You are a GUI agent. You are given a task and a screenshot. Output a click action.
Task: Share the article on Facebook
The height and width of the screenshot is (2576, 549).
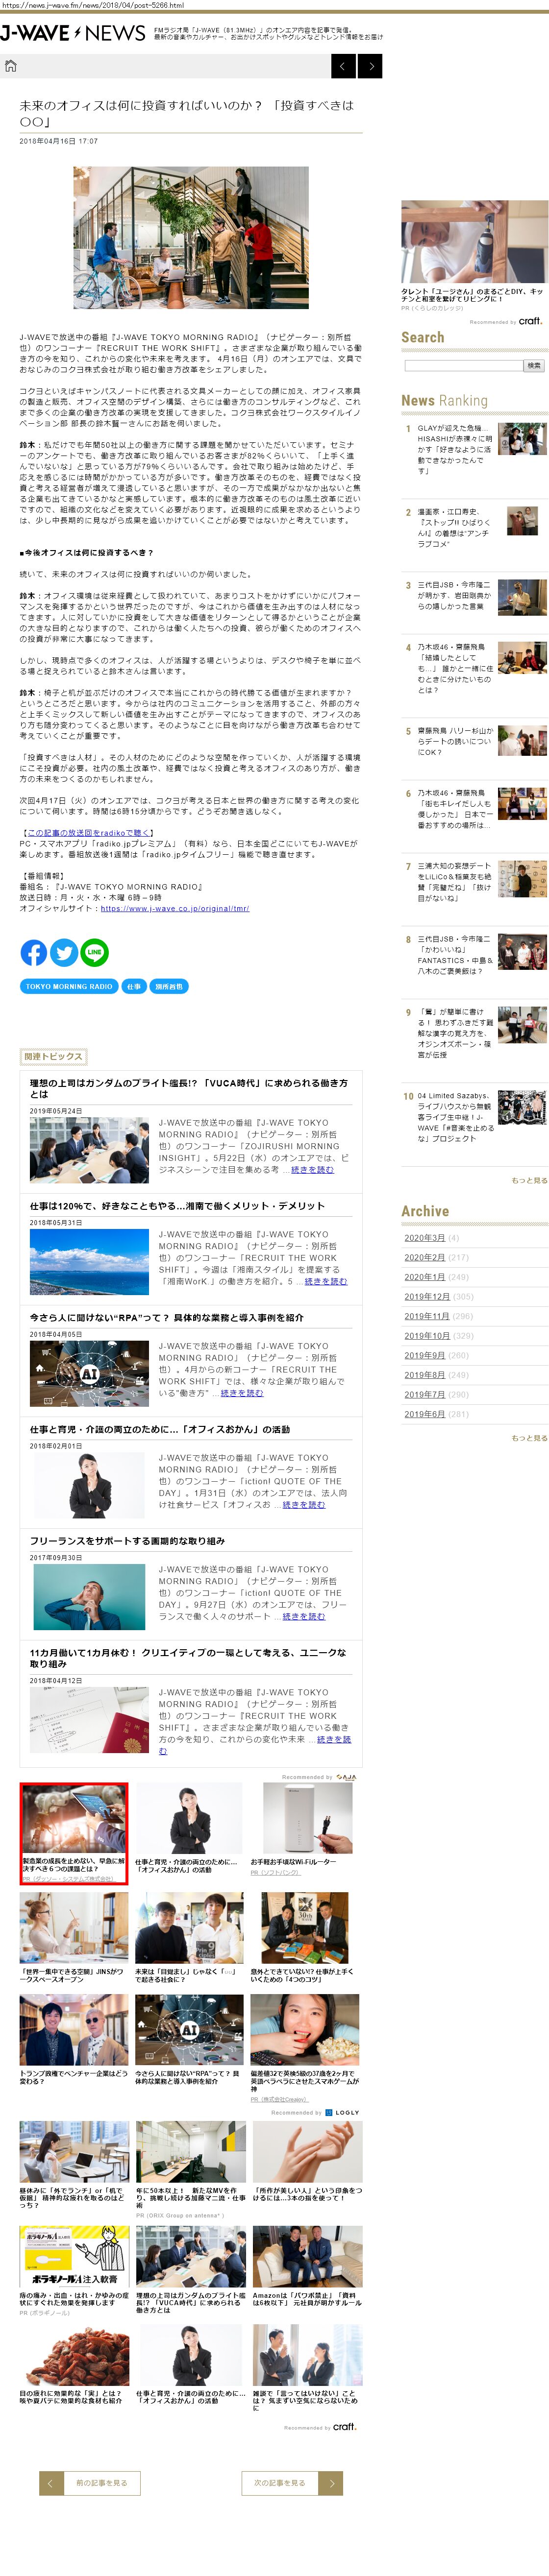click(x=34, y=952)
